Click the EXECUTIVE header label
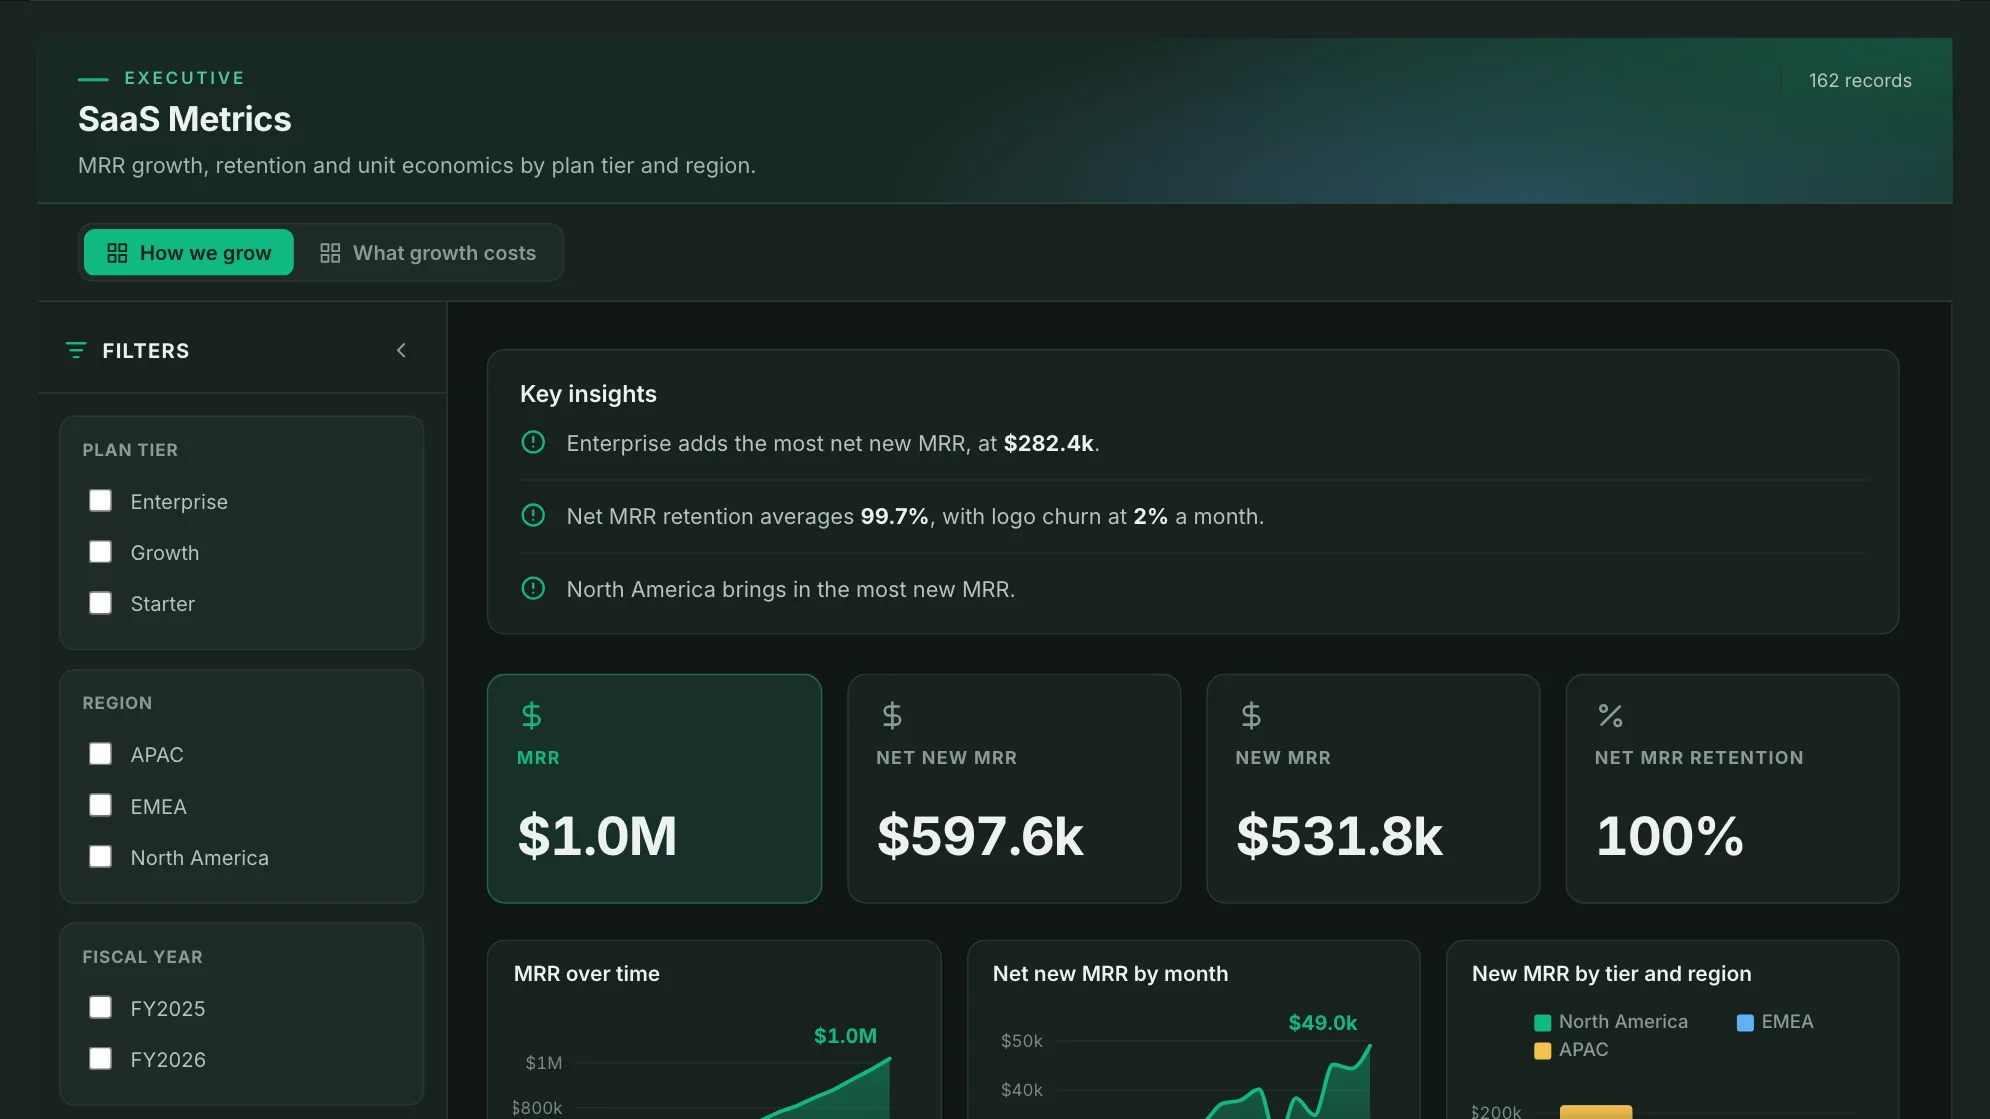This screenshot has height=1119, width=1990. tap(184, 78)
